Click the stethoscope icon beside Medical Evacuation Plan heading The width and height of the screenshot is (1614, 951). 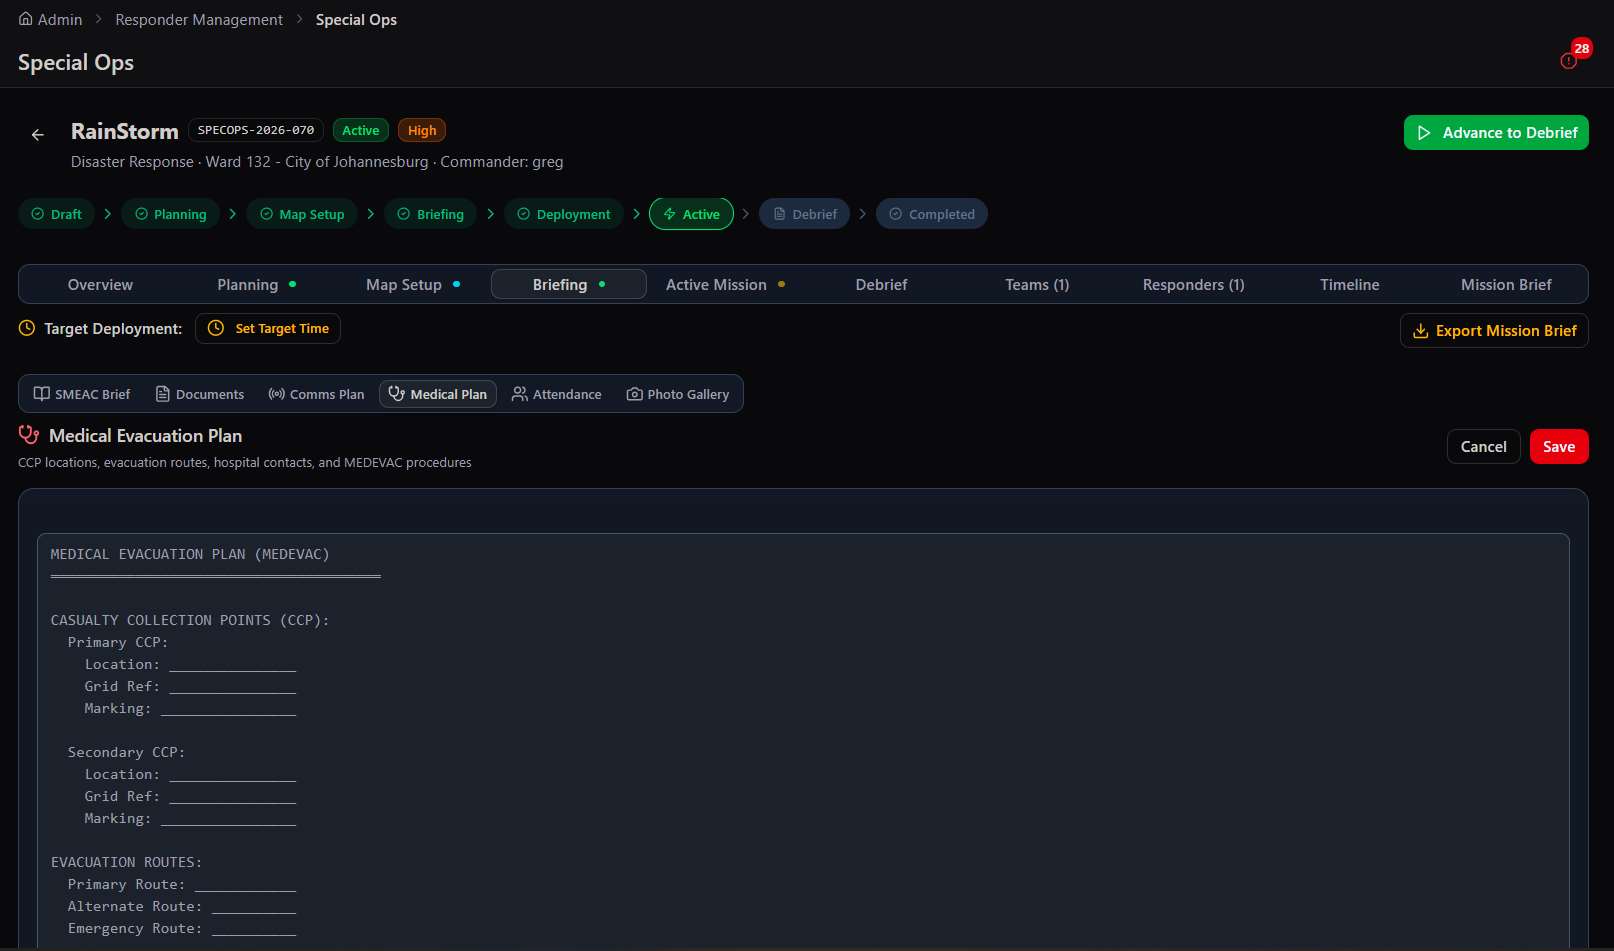[x=29, y=435]
